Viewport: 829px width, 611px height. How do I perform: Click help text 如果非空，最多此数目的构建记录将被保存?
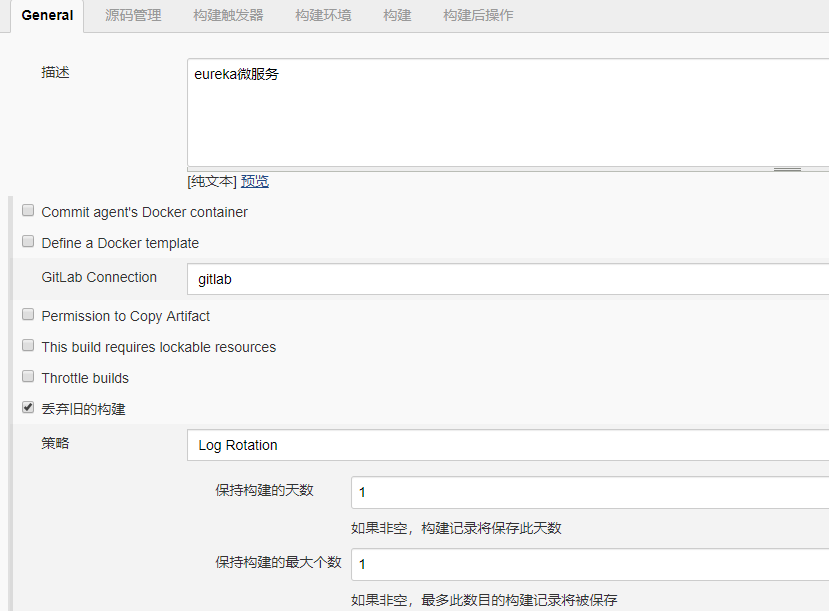click(x=484, y=600)
